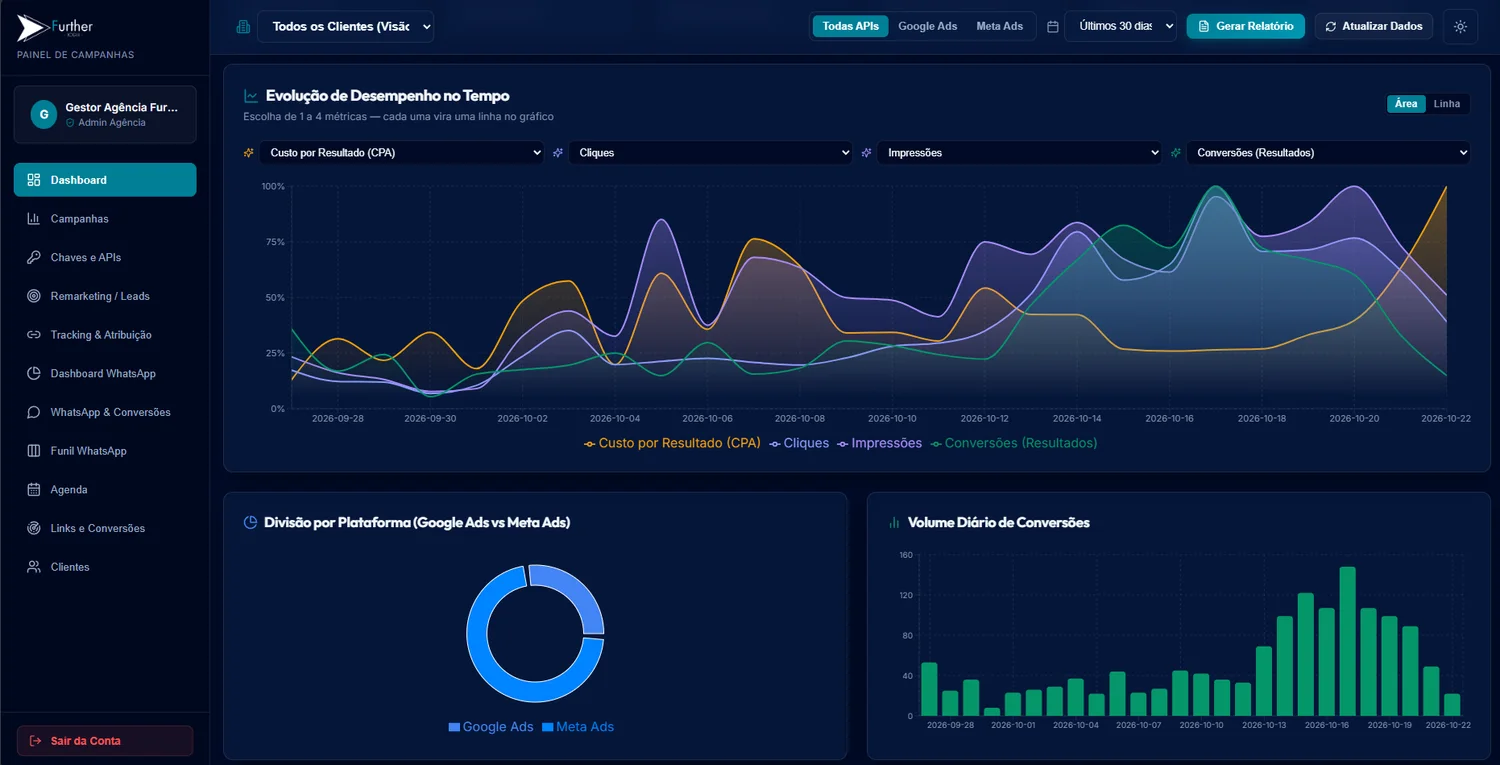Click the Remarketing / Leads target icon
Screen dimensions: 1500x765
tap(33, 296)
